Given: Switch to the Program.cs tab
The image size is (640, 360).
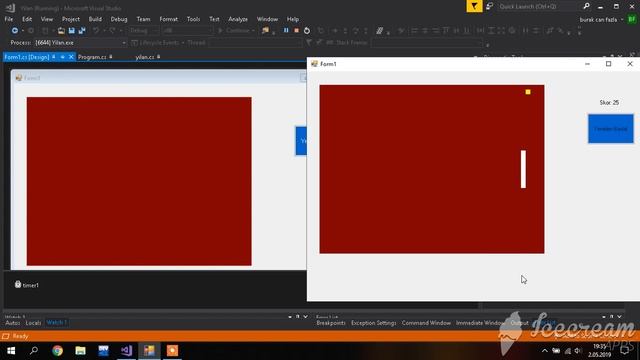Looking at the screenshot, I should pyautogui.click(x=92, y=57).
